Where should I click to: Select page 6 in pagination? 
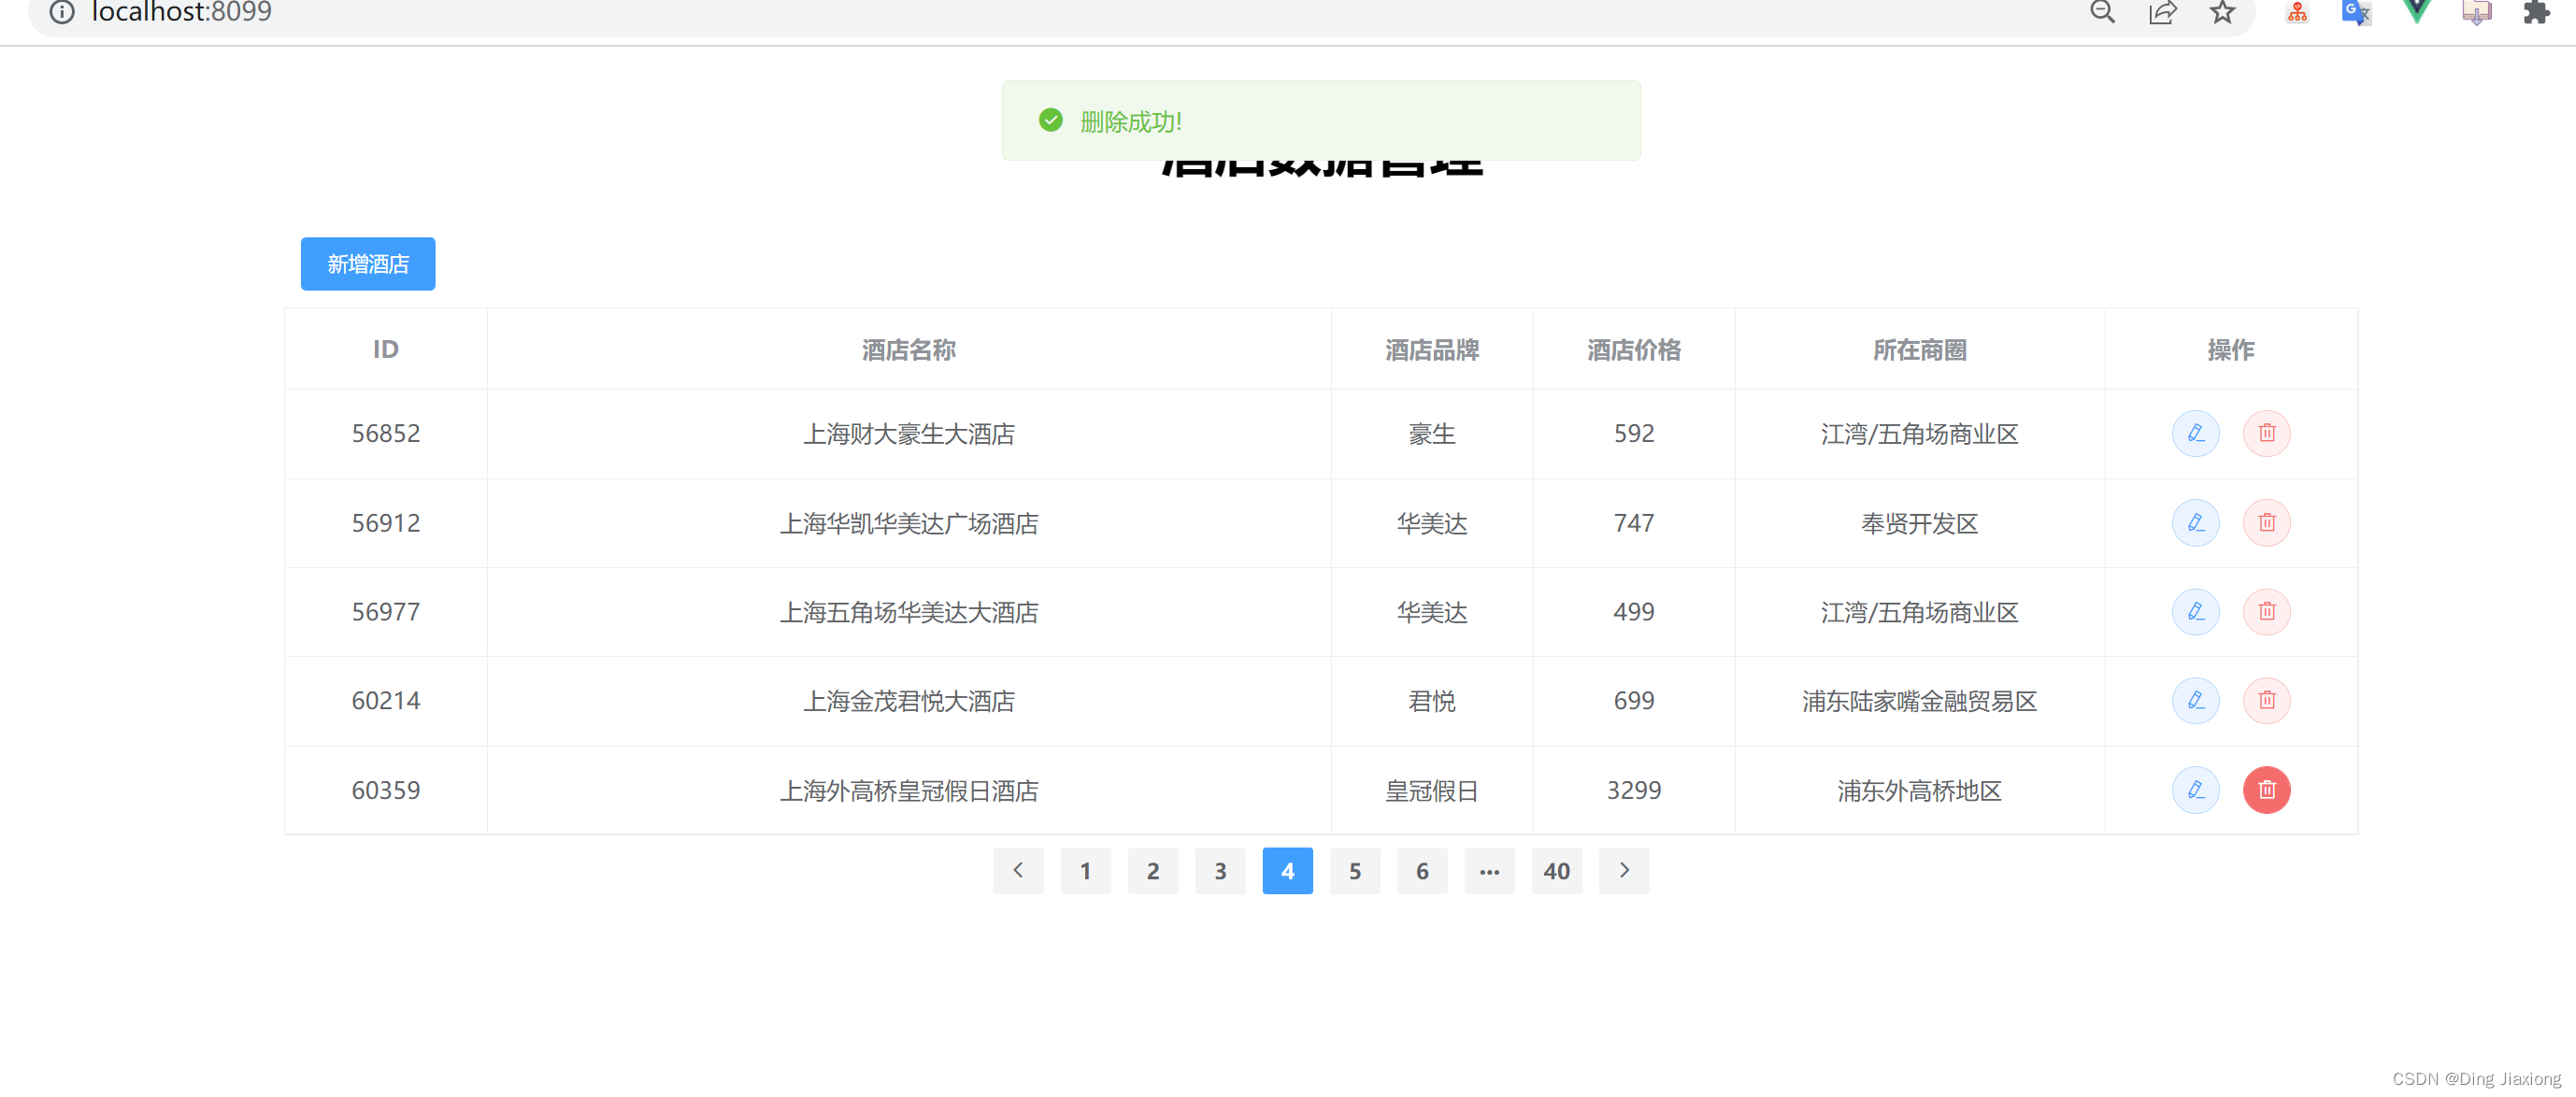click(1422, 871)
